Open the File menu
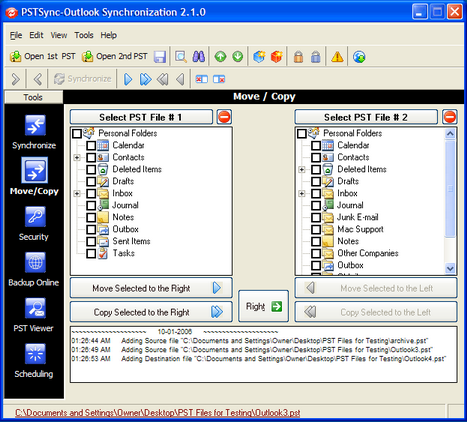 click(16, 35)
